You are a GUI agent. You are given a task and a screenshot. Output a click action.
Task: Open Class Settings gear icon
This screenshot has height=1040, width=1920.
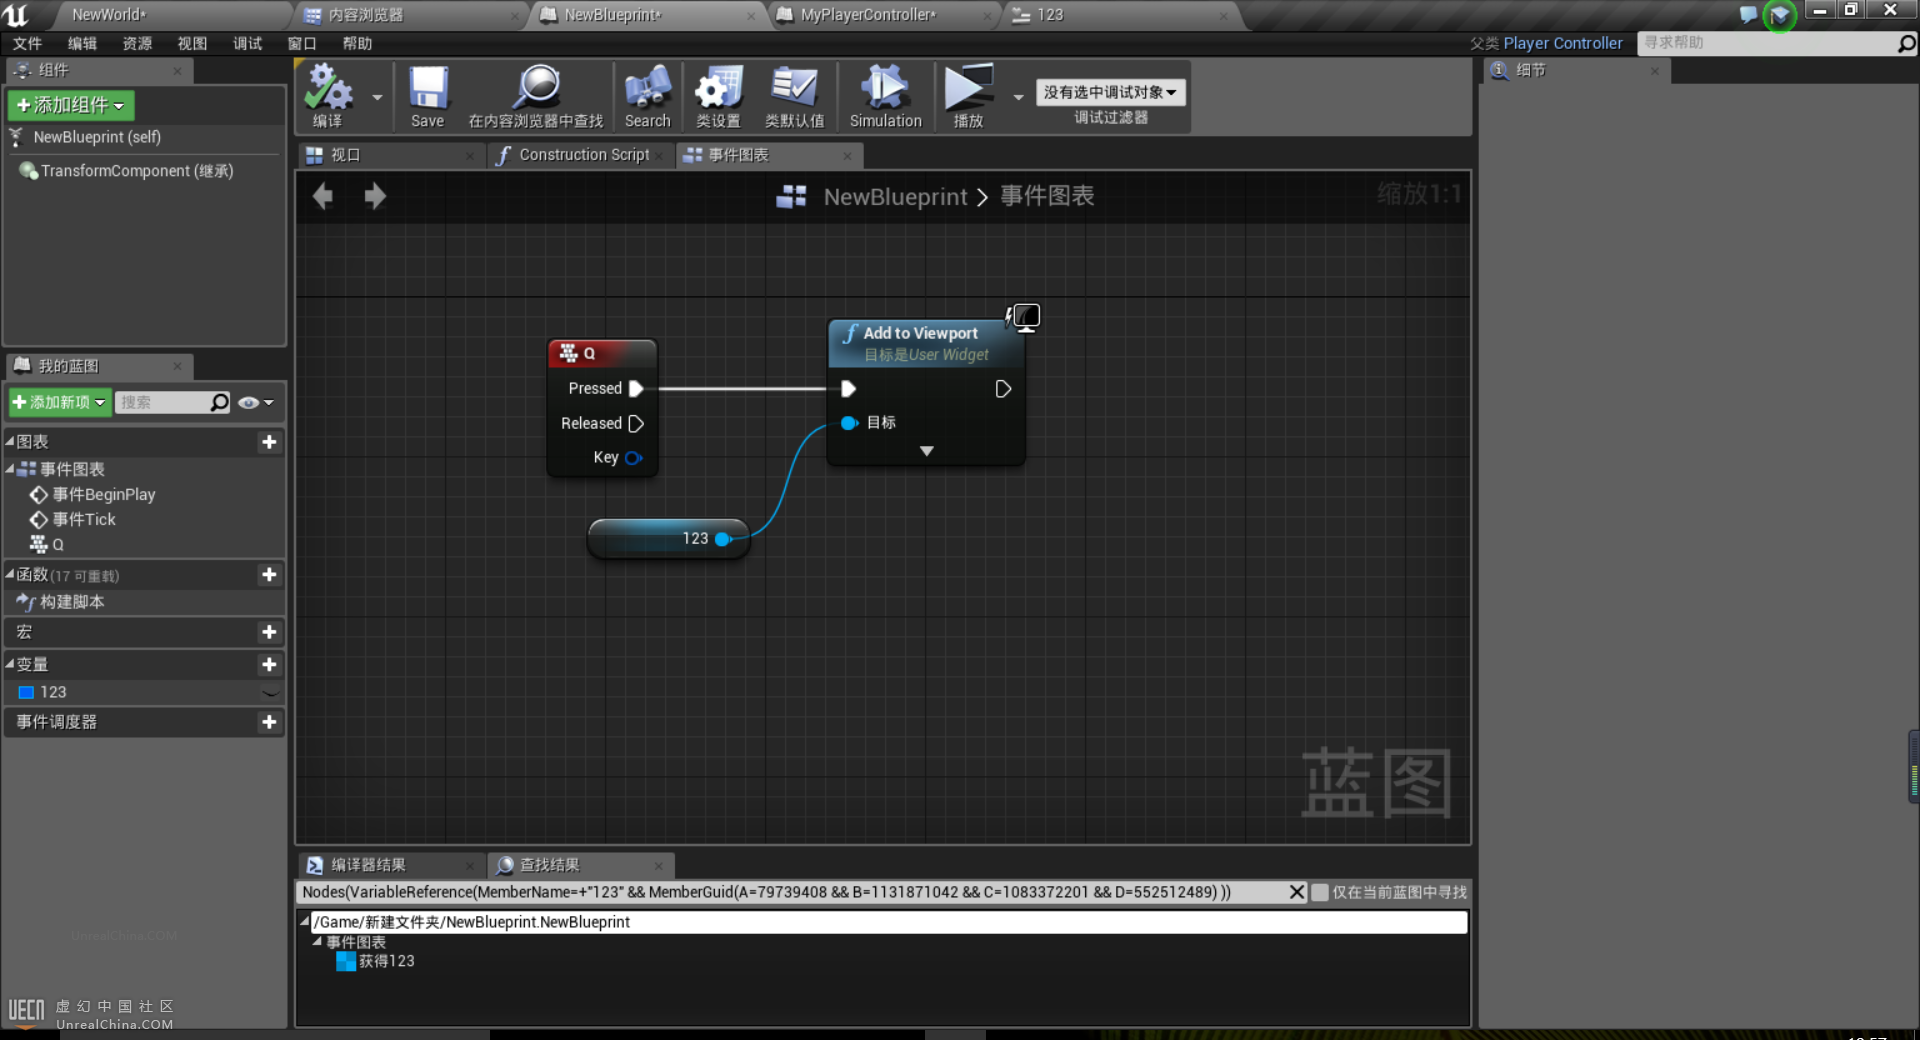tap(718, 94)
